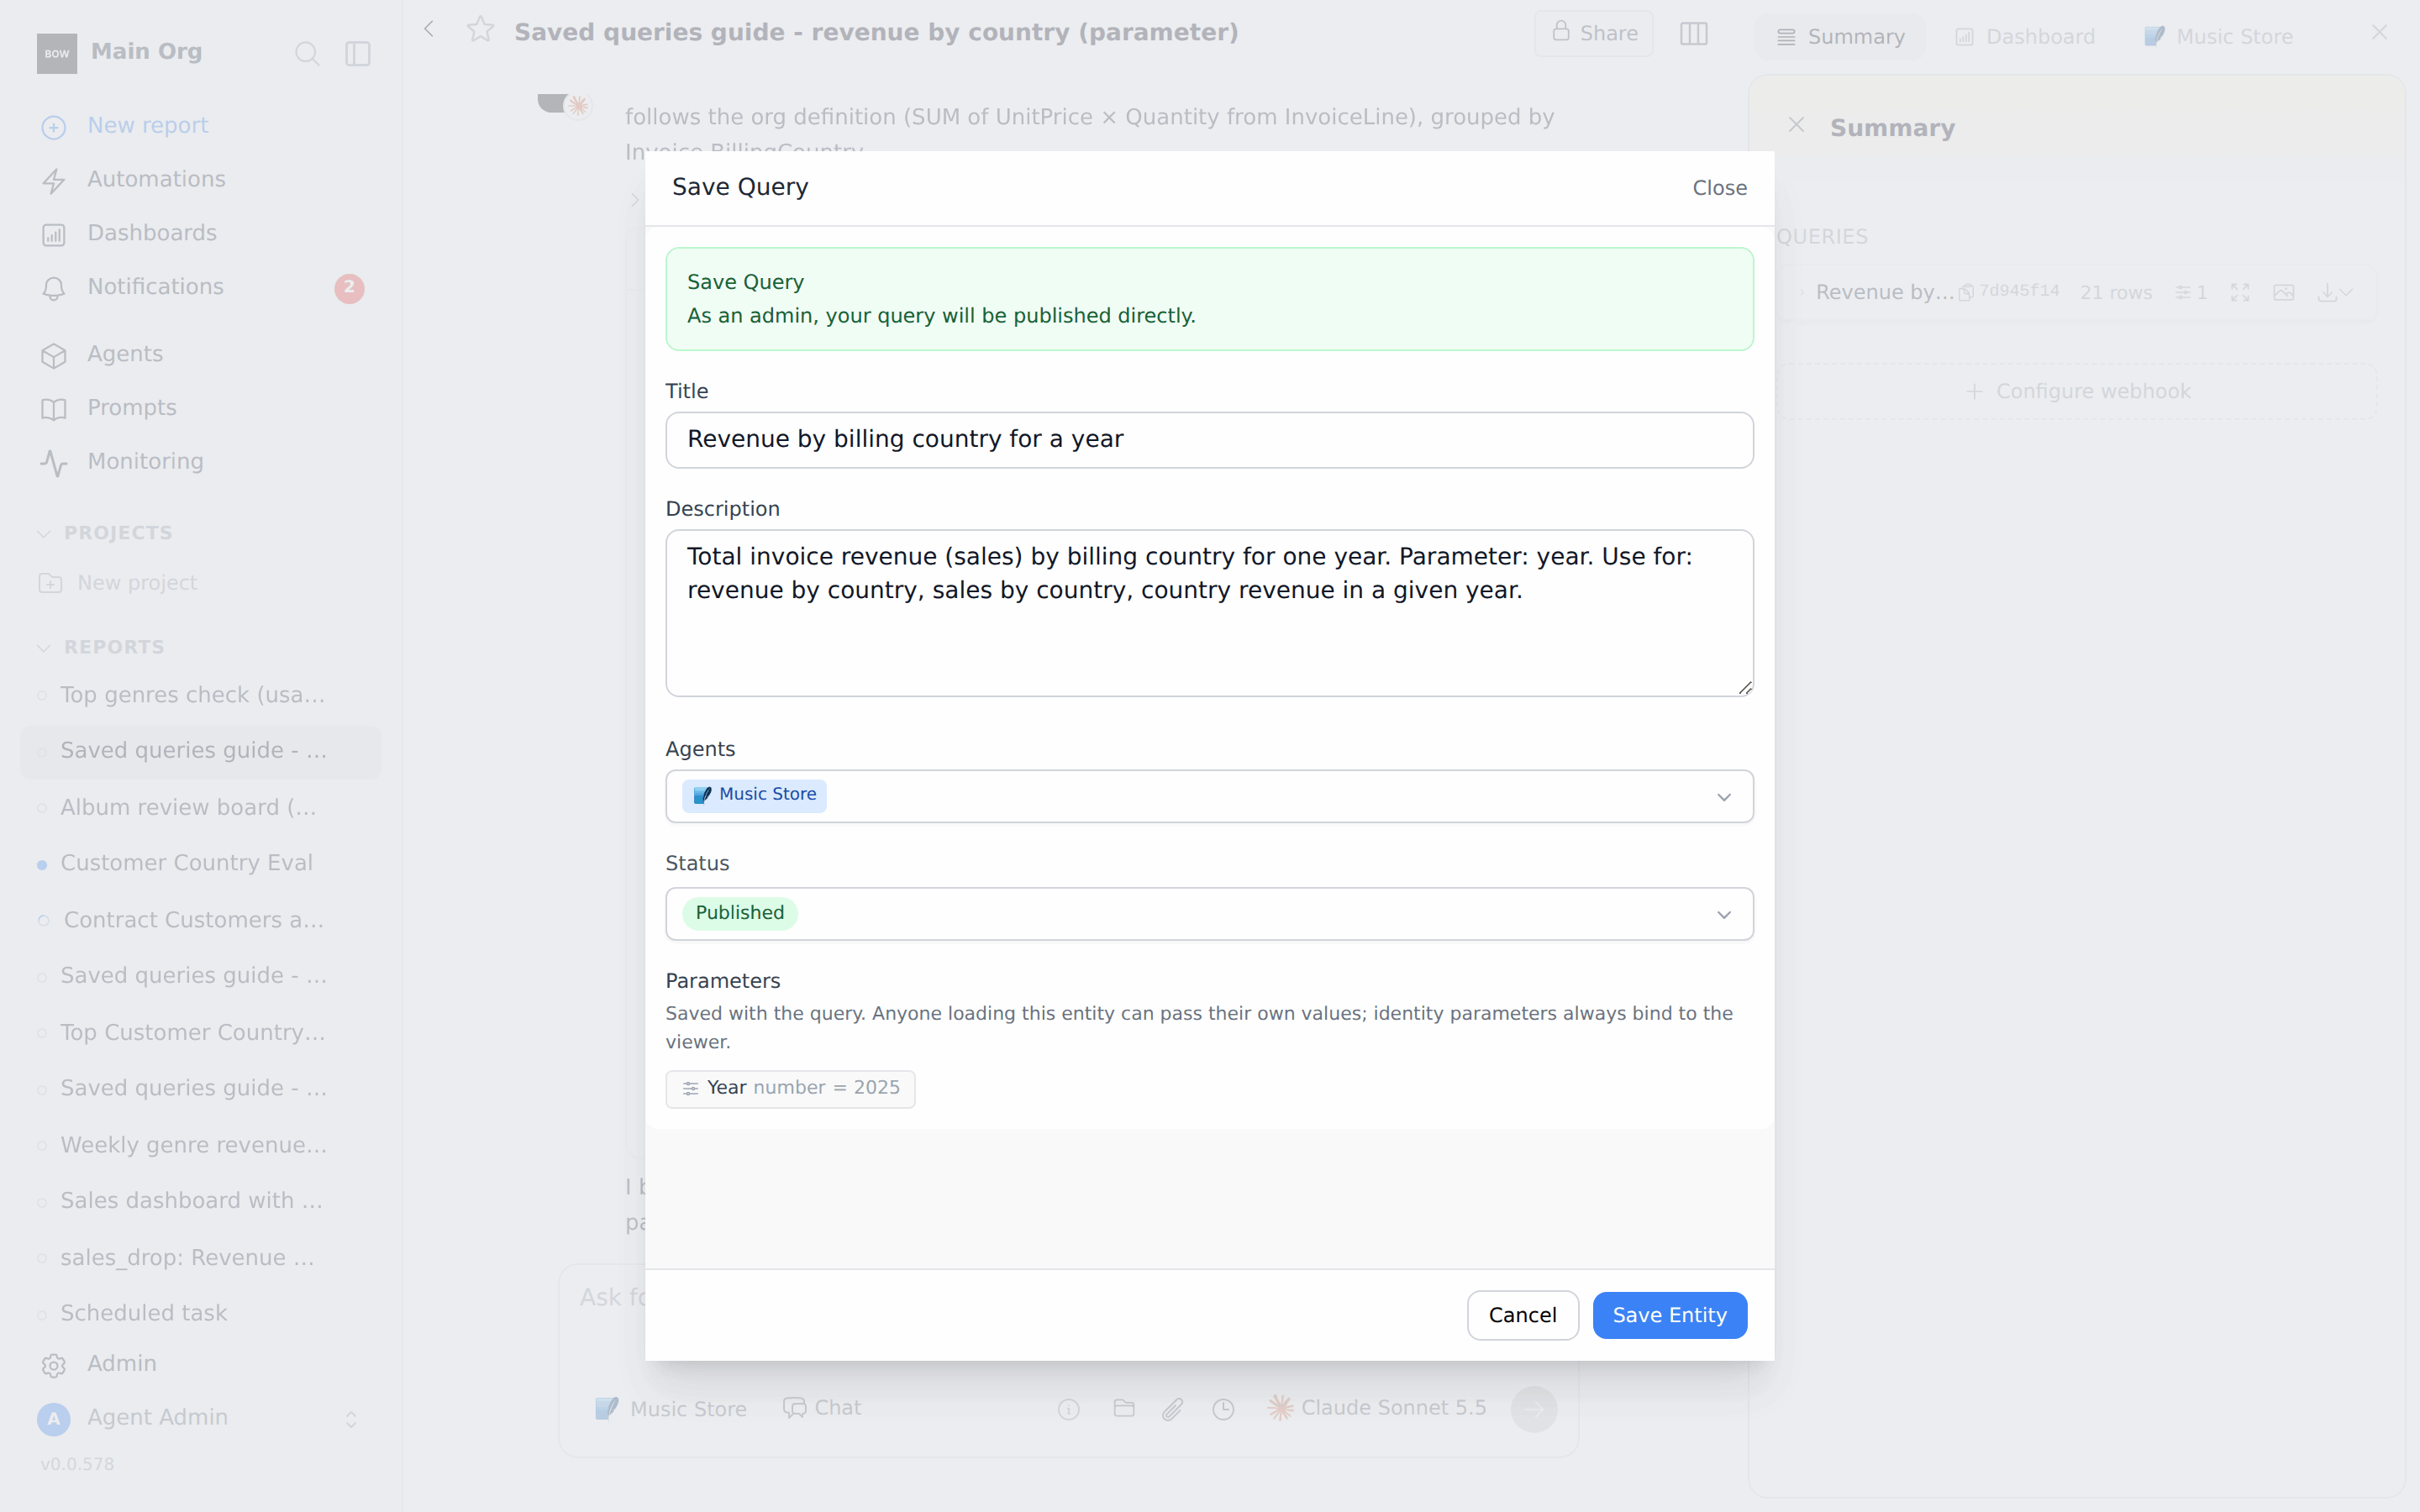
Task: Open the Customer Country Eval report
Action: (x=186, y=863)
